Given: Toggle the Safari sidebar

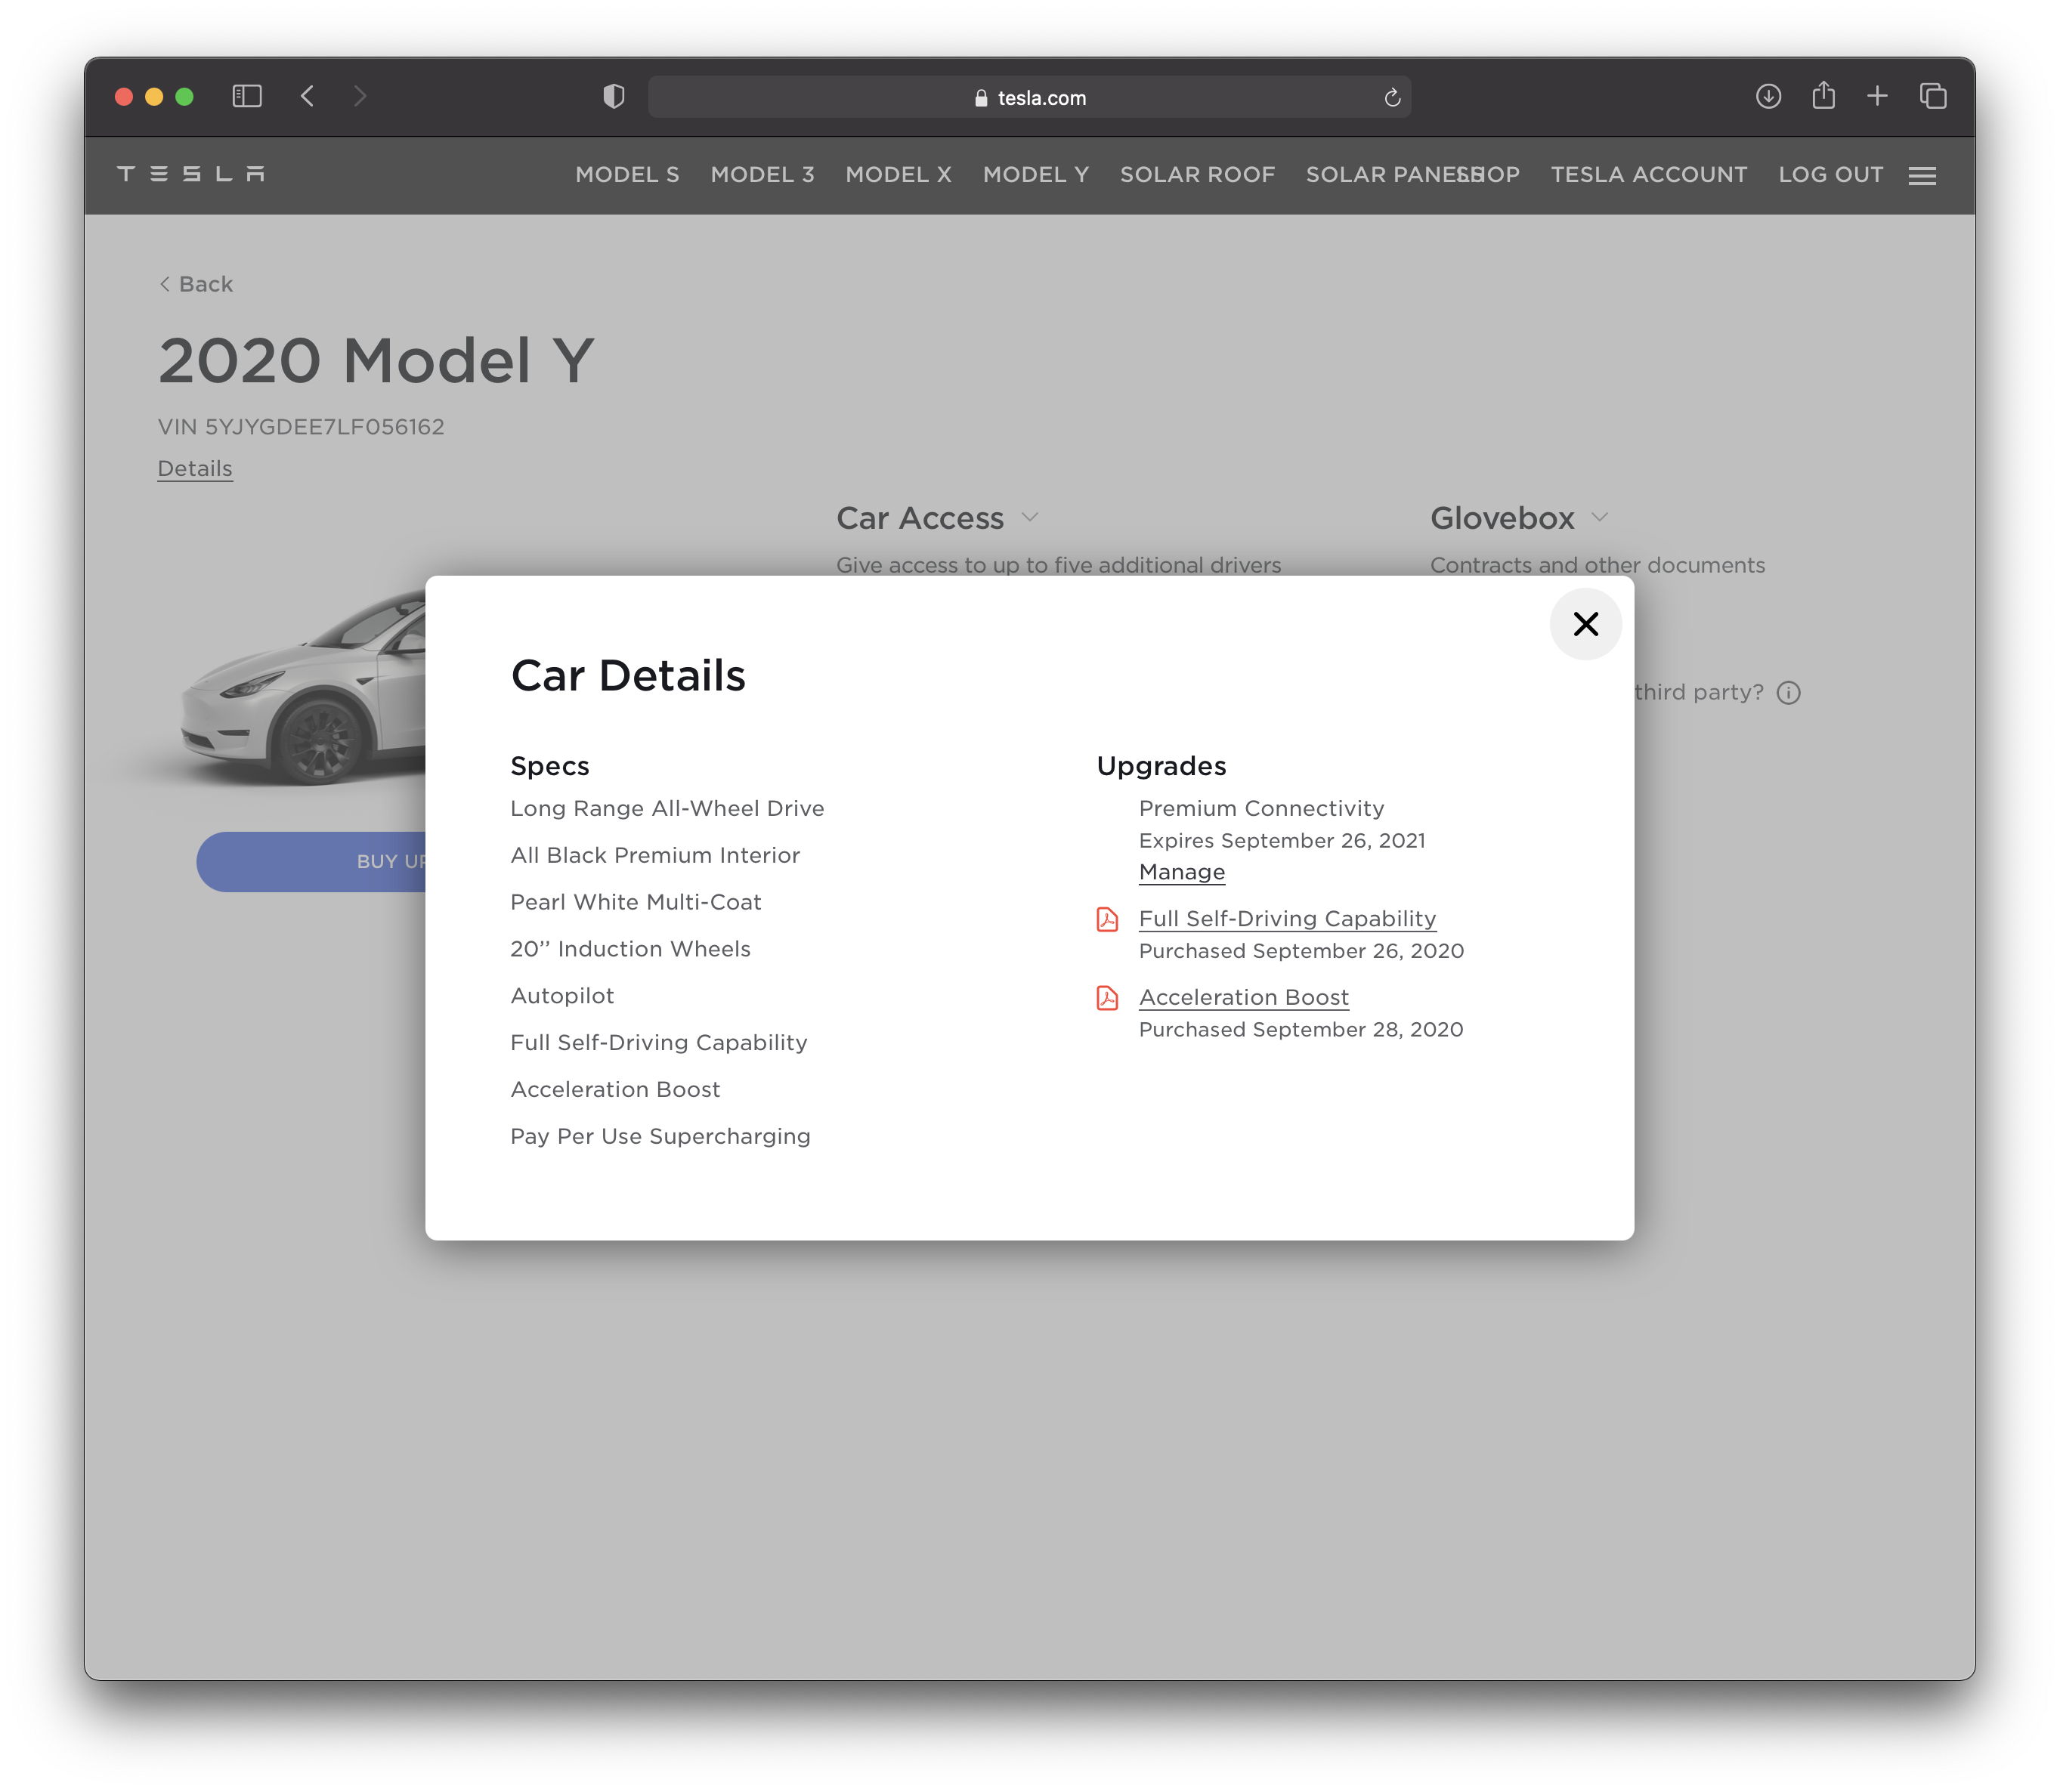Looking at the screenshot, I should coord(247,96).
